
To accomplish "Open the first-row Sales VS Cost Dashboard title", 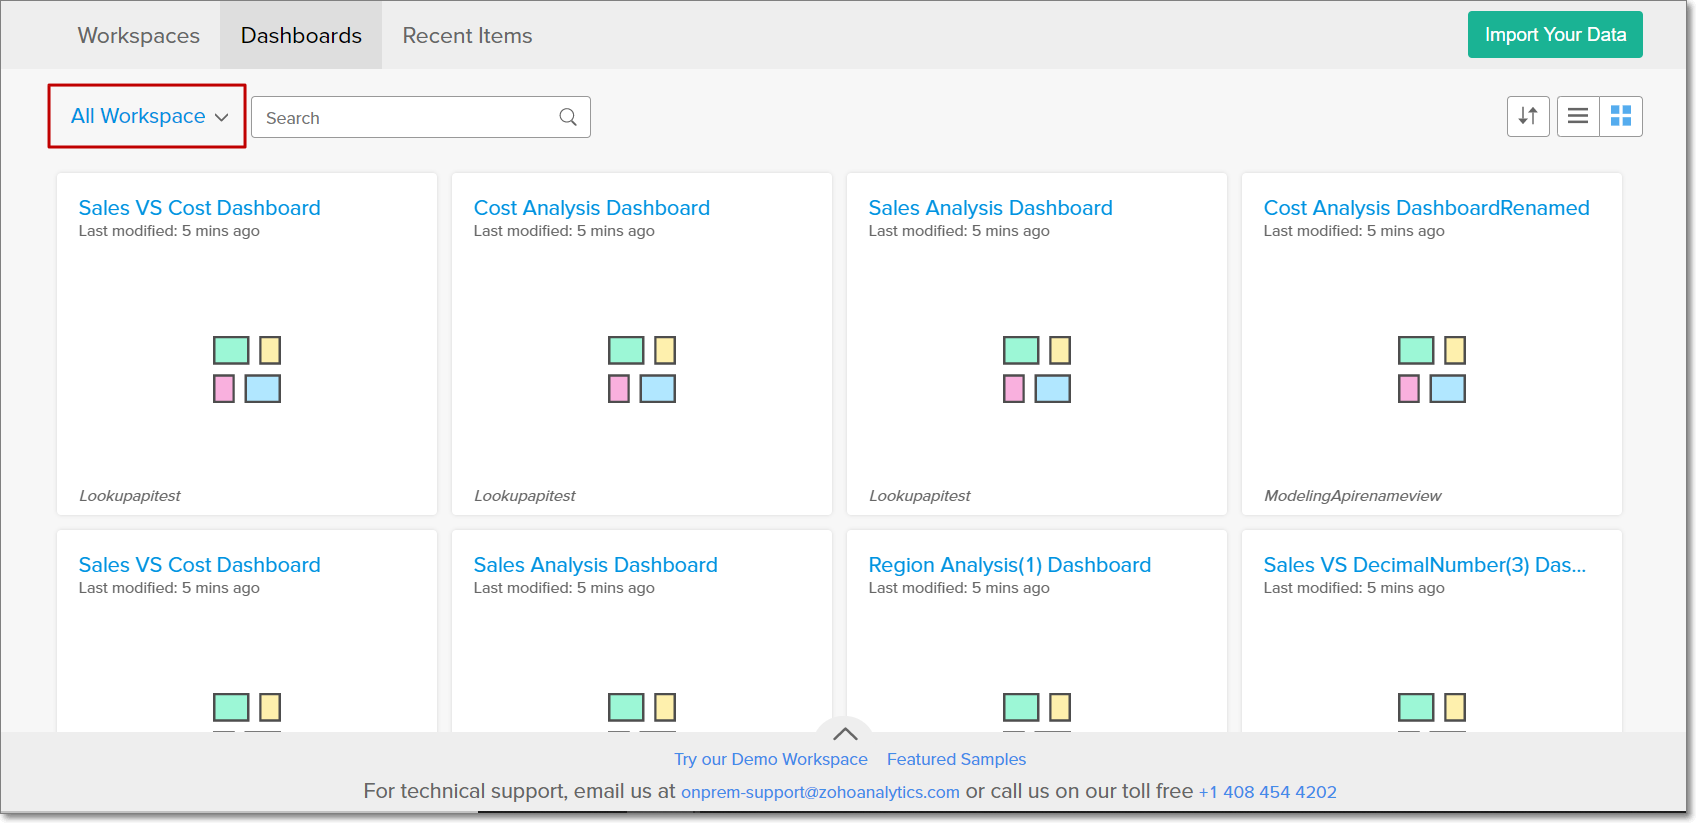I will click(x=200, y=208).
